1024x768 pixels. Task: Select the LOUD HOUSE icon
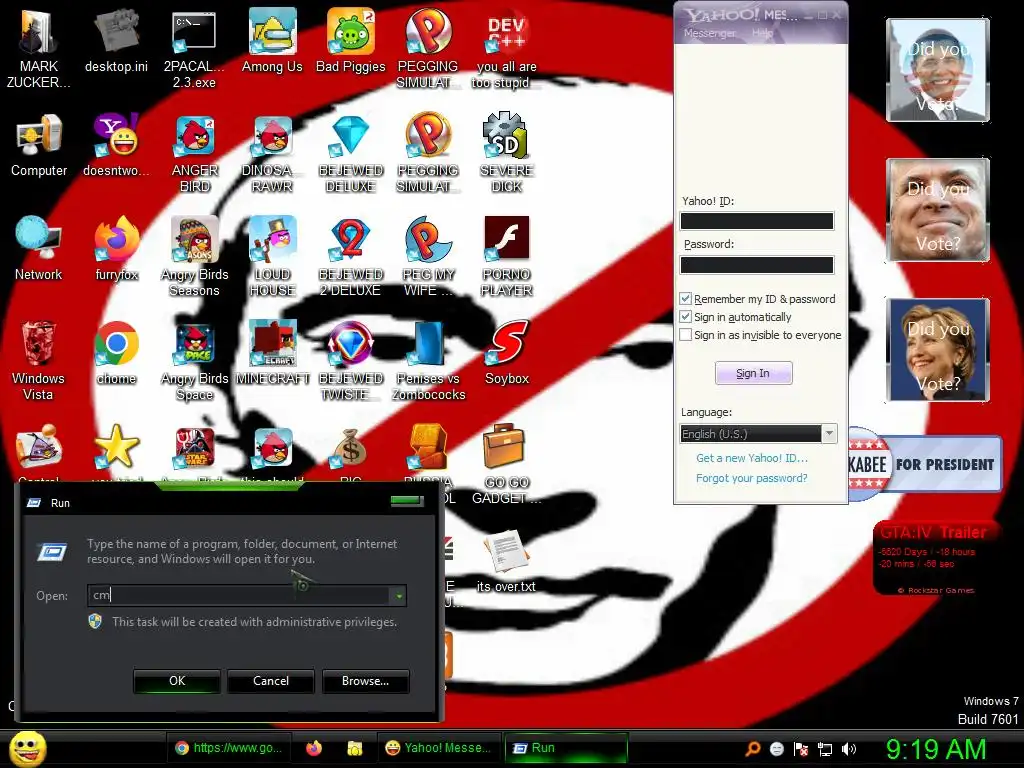[x=272, y=257]
